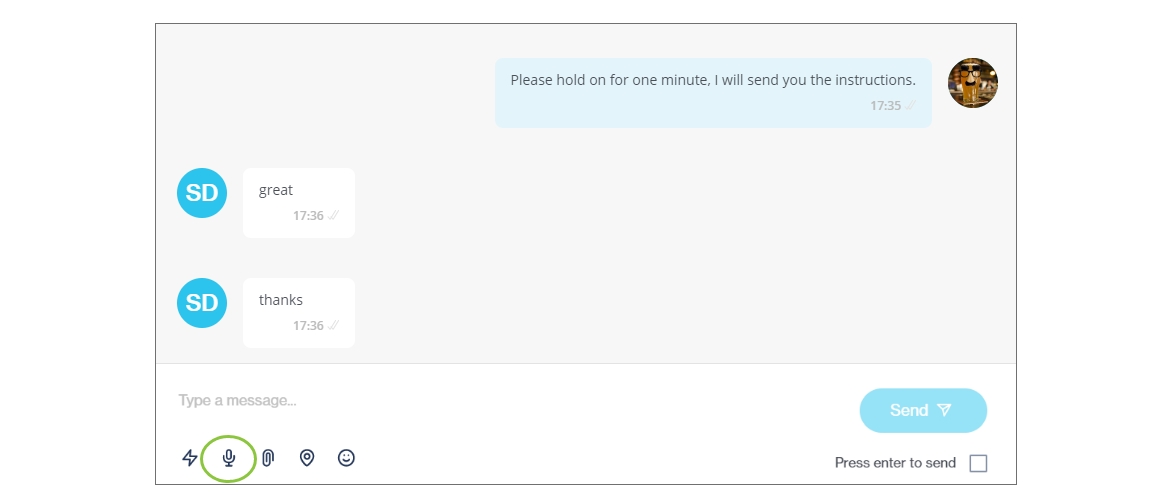1170x493 pixels.
Task: Click the Send button
Action: [x=923, y=410]
